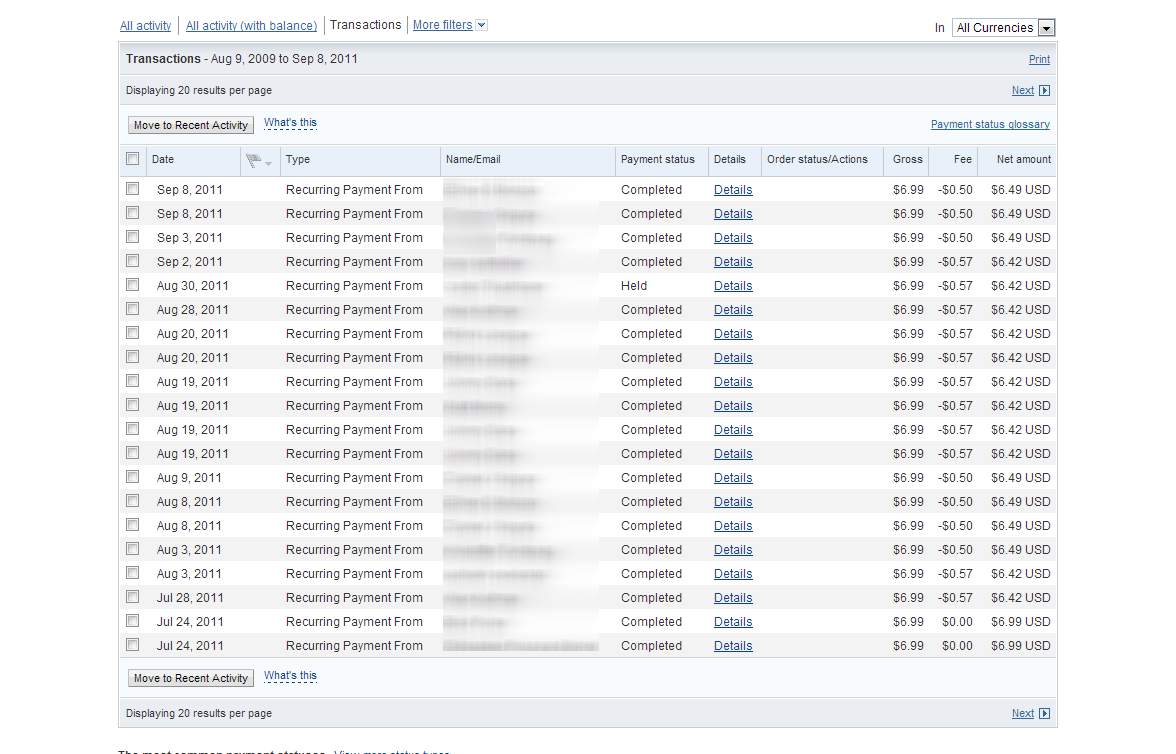
Task: Click the bottom Next arrow icon
Action: [1044, 713]
